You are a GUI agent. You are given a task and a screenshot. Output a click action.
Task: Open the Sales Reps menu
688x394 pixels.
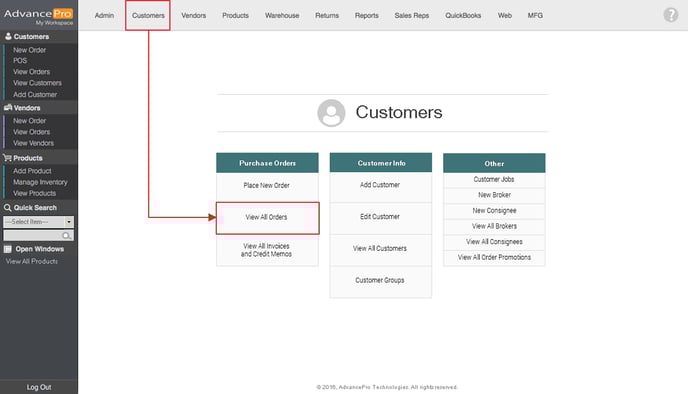(x=412, y=15)
